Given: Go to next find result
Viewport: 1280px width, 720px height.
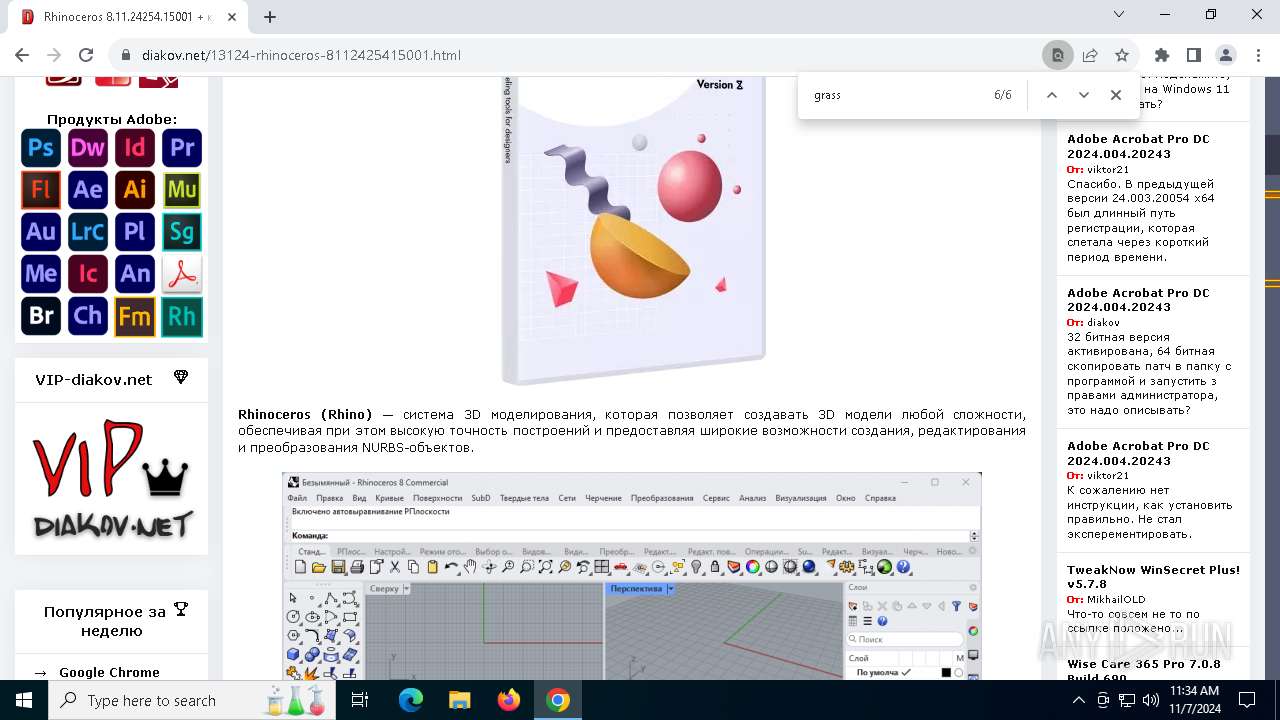Looking at the screenshot, I should point(1084,95).
